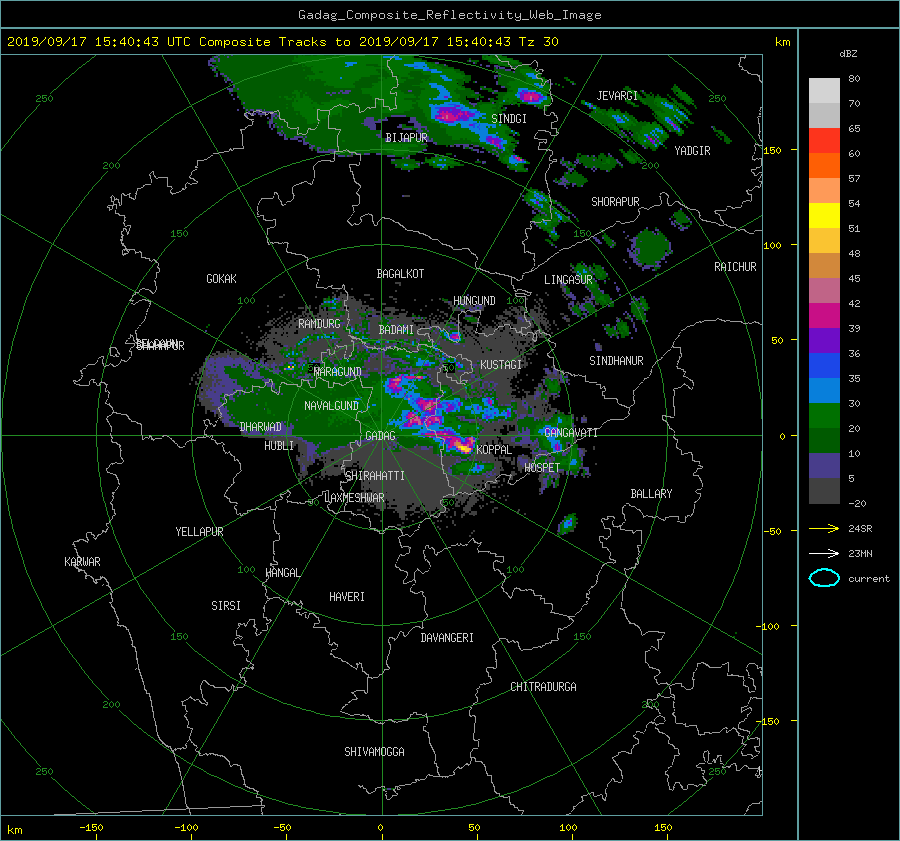Select the 30 dBZ green swatch
Screen dimensions: 900x841
(824, 415)
